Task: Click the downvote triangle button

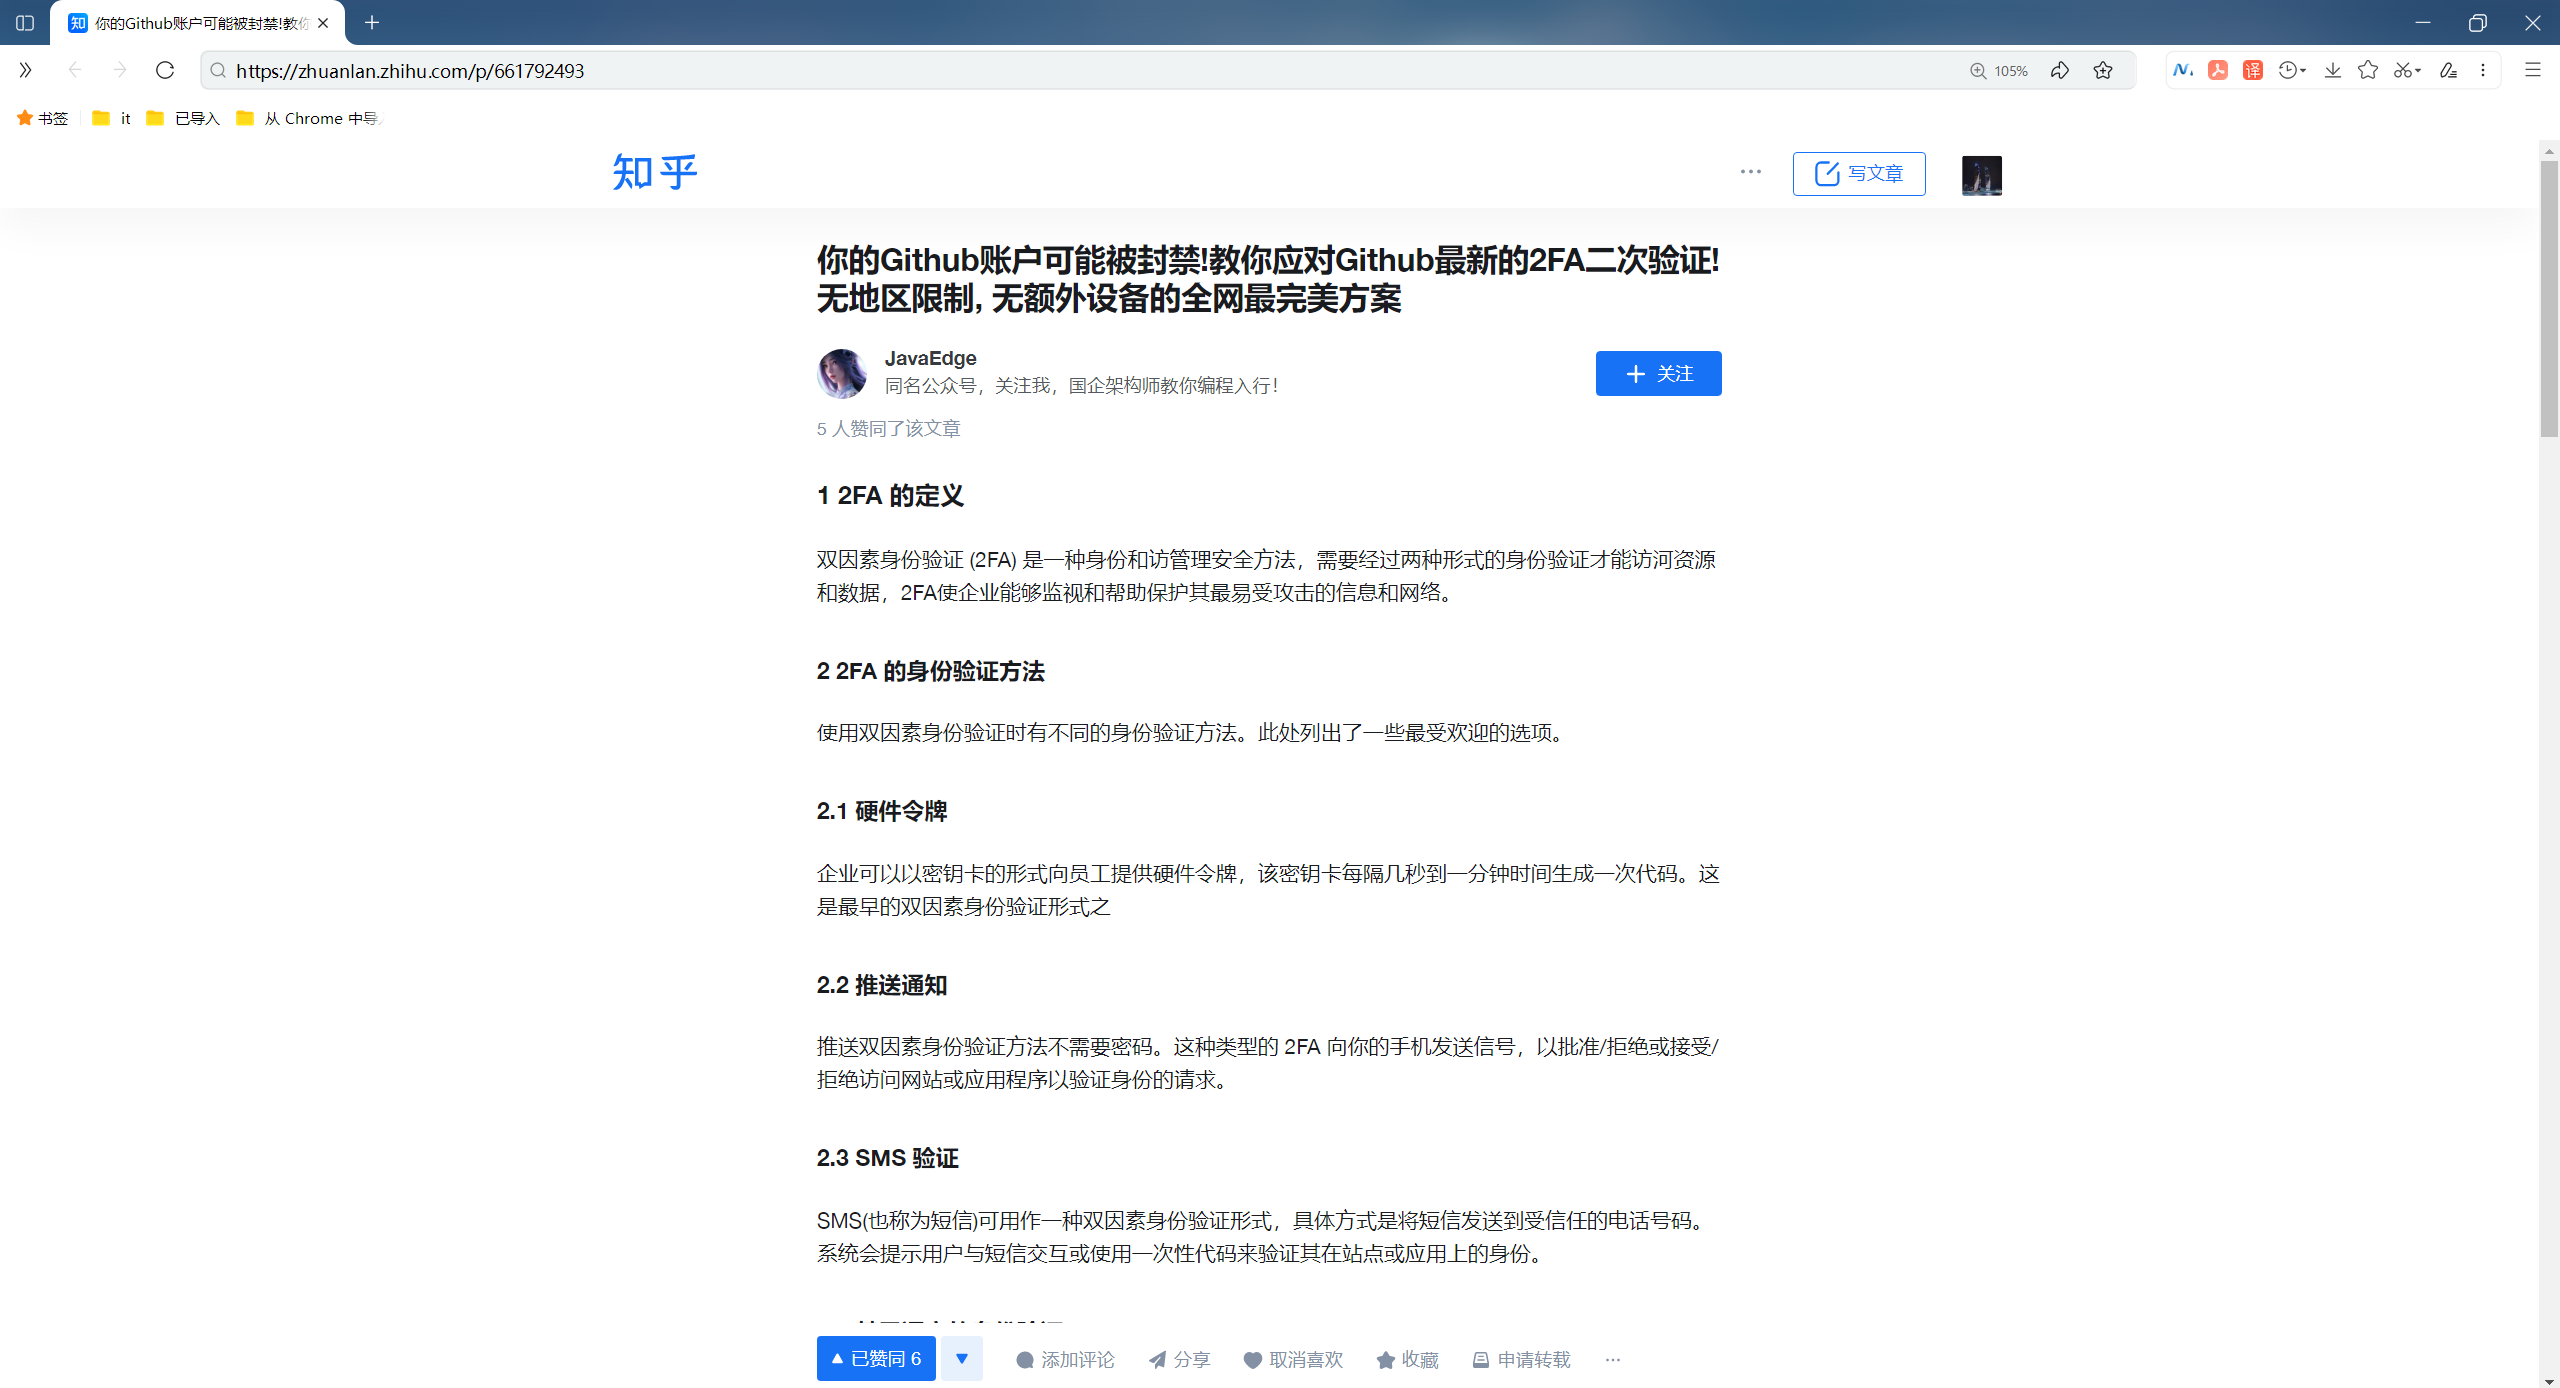Action: 962,1359
